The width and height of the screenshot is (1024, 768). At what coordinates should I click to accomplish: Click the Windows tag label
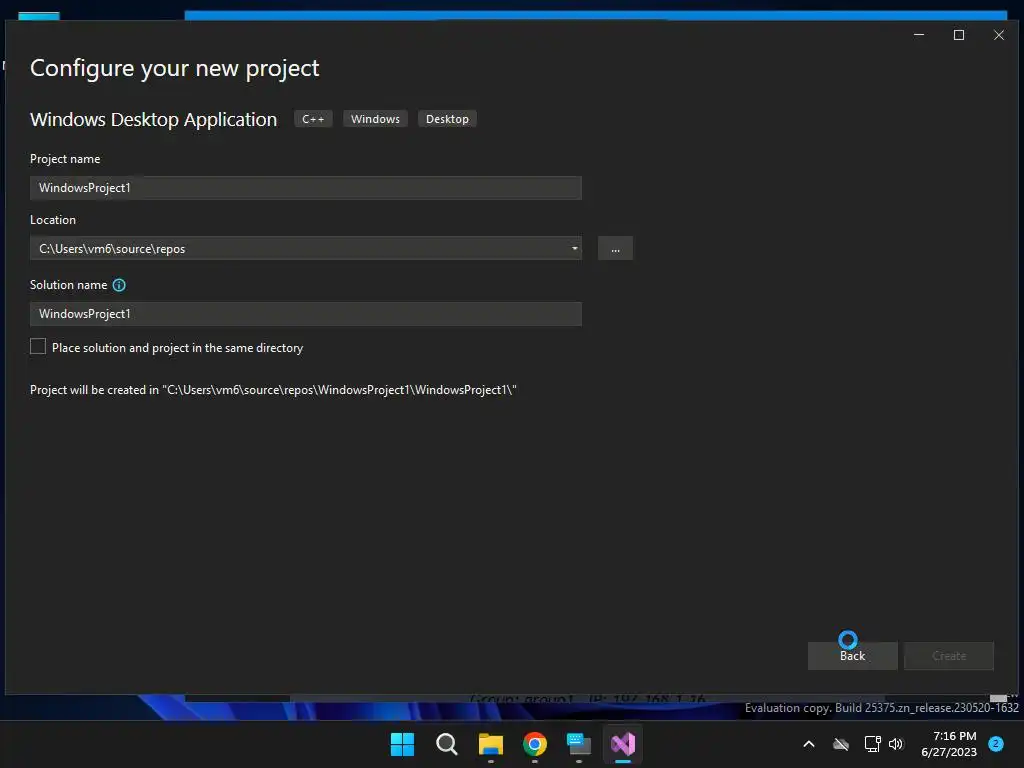376,119
